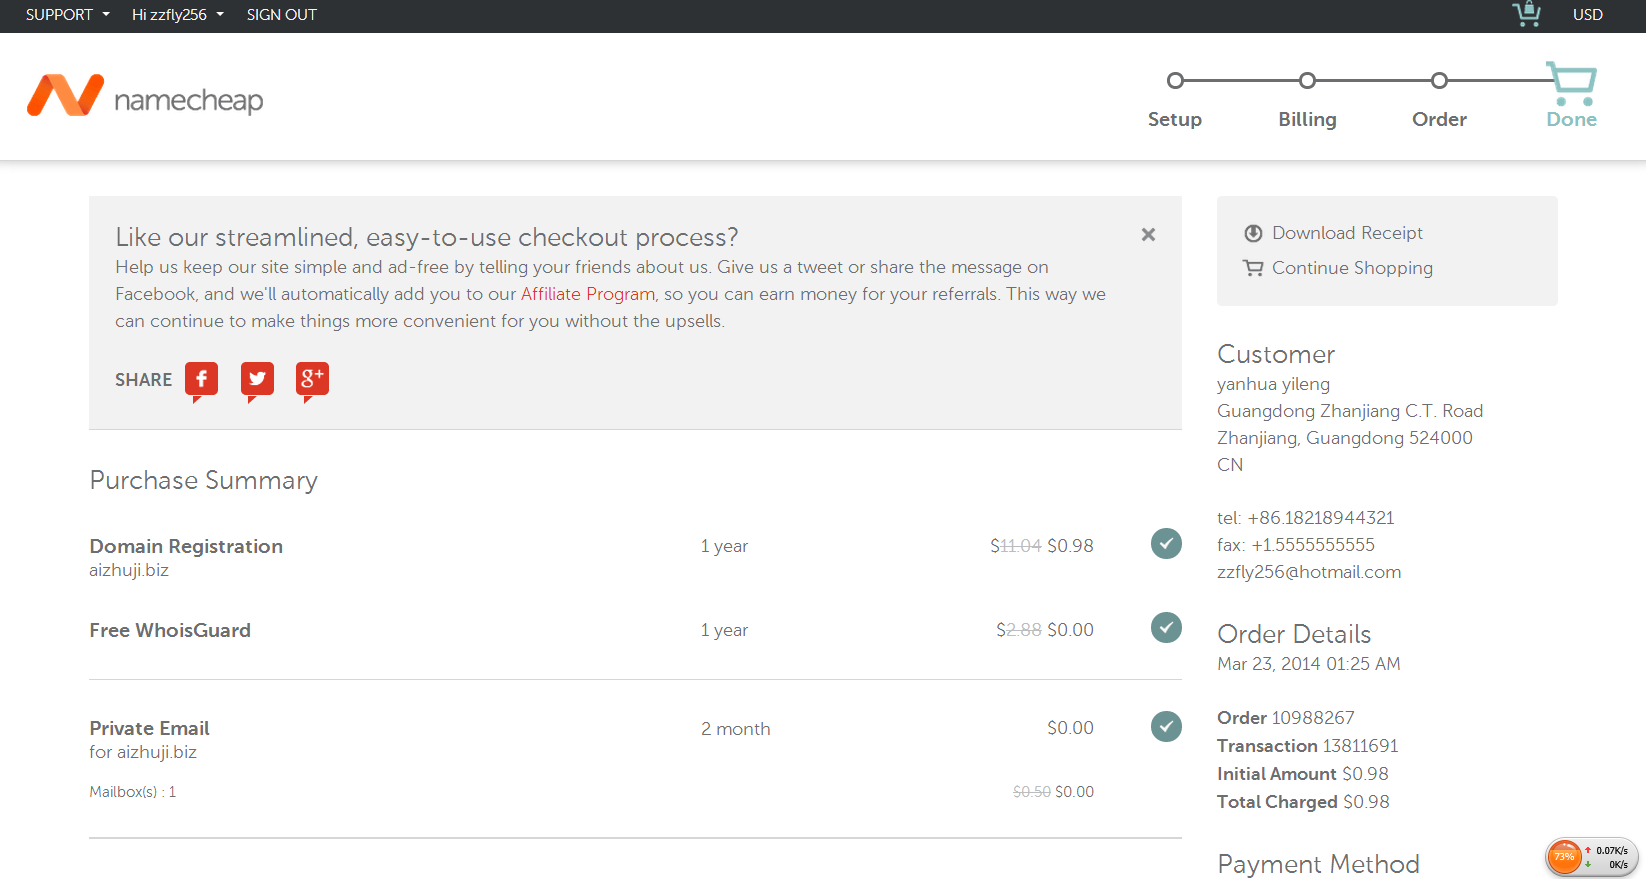This screenshot has height=879, width=1646.
Task: Open the shopping cart icon in top bar
Action: (x=1526, y=14)
